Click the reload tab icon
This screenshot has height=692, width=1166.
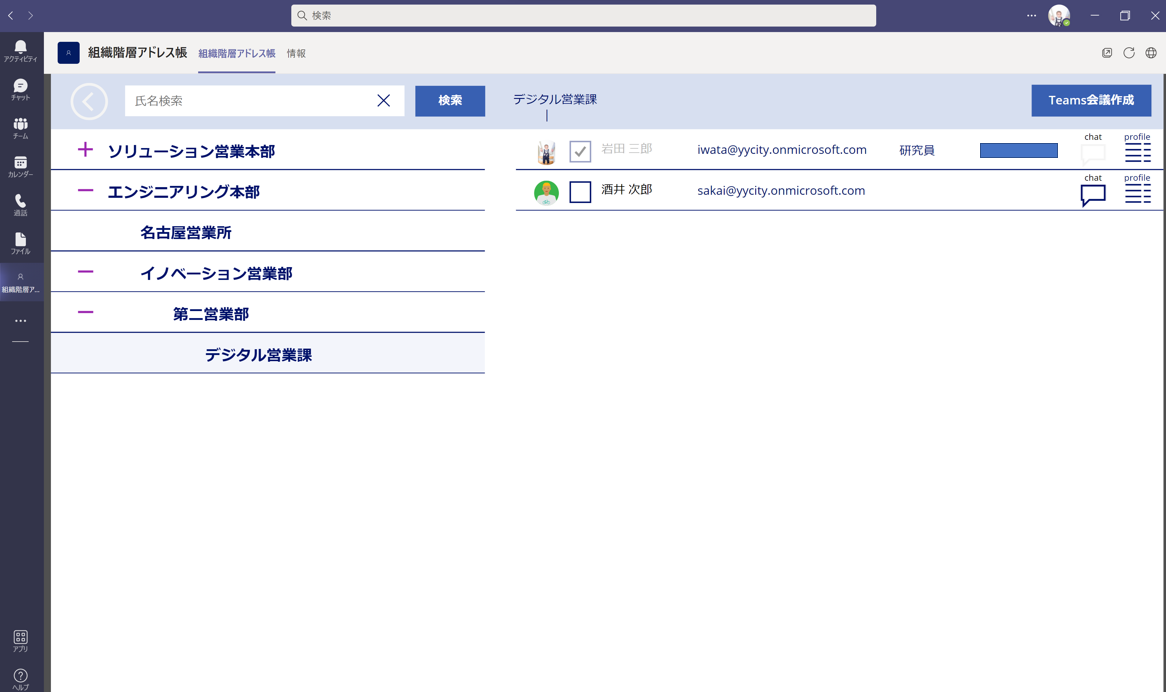[x=1129, y=53]
